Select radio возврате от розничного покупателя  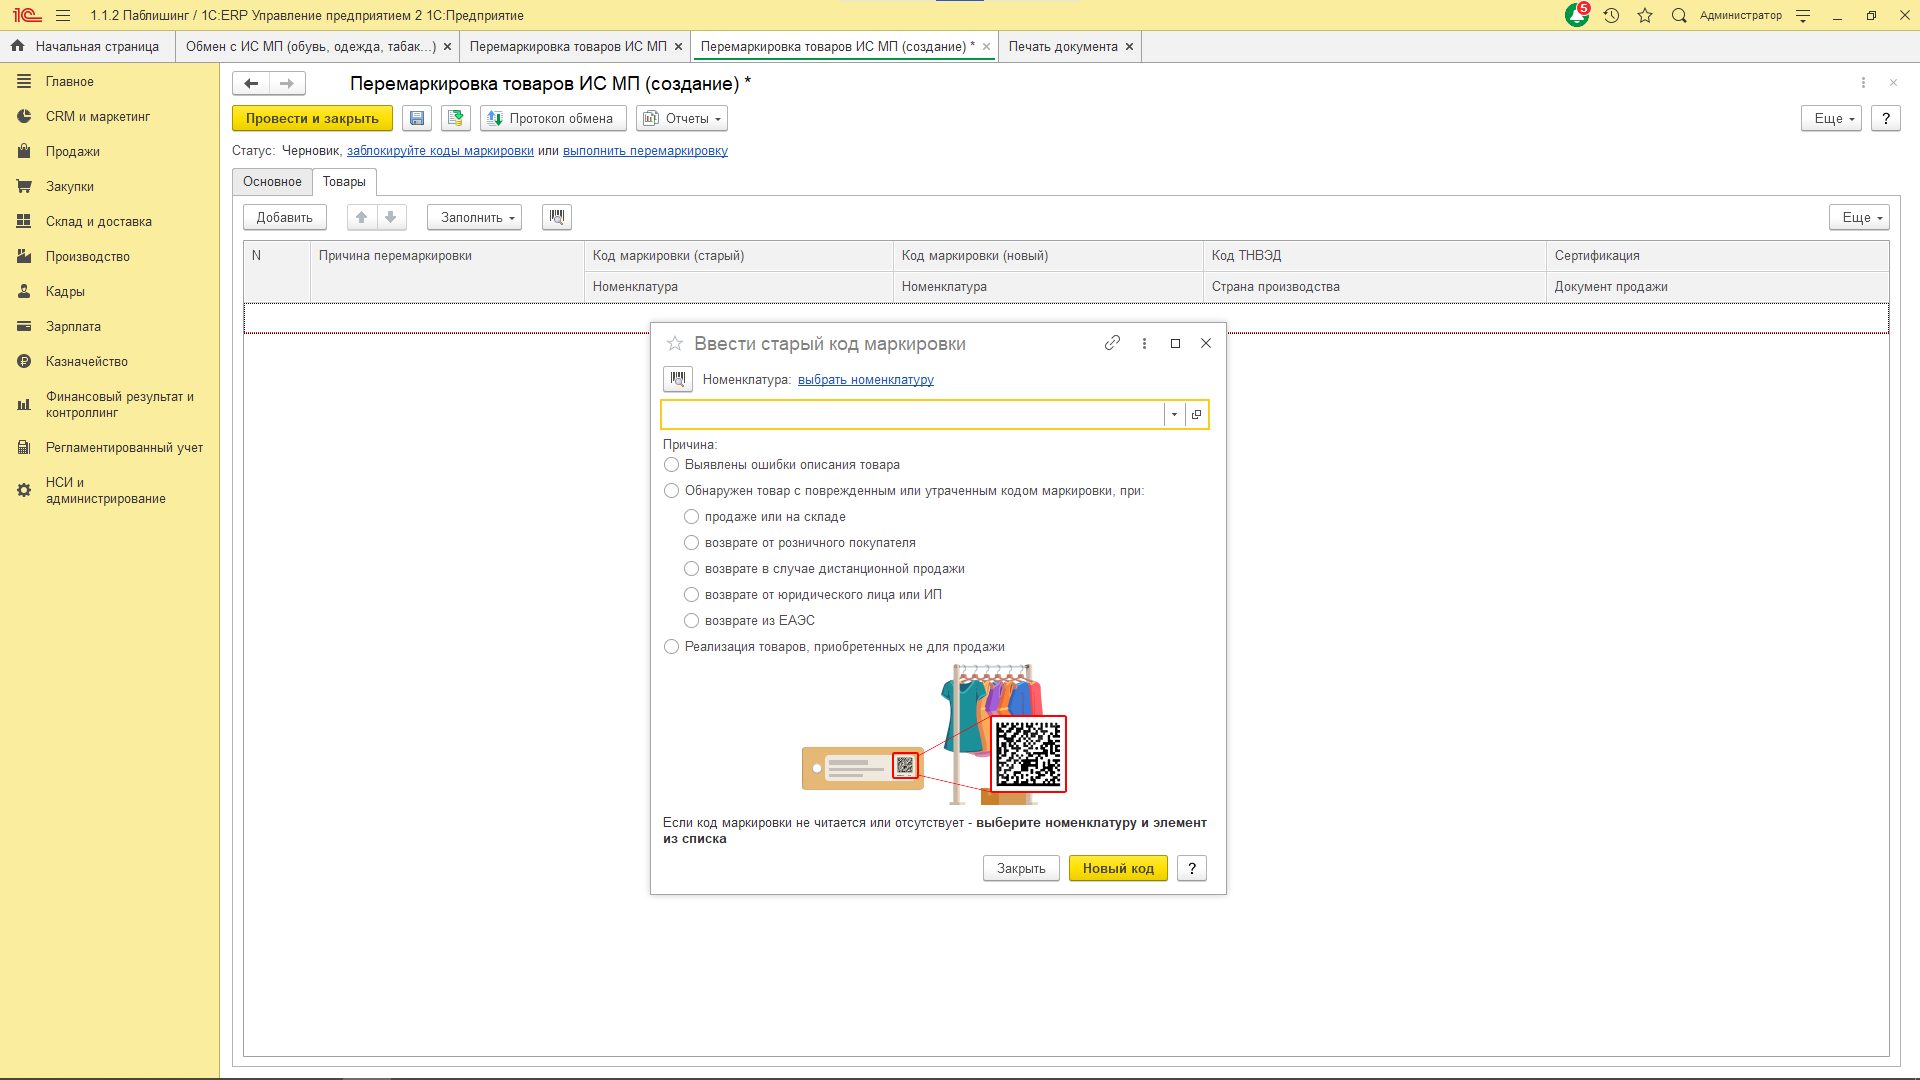[692, 543]
